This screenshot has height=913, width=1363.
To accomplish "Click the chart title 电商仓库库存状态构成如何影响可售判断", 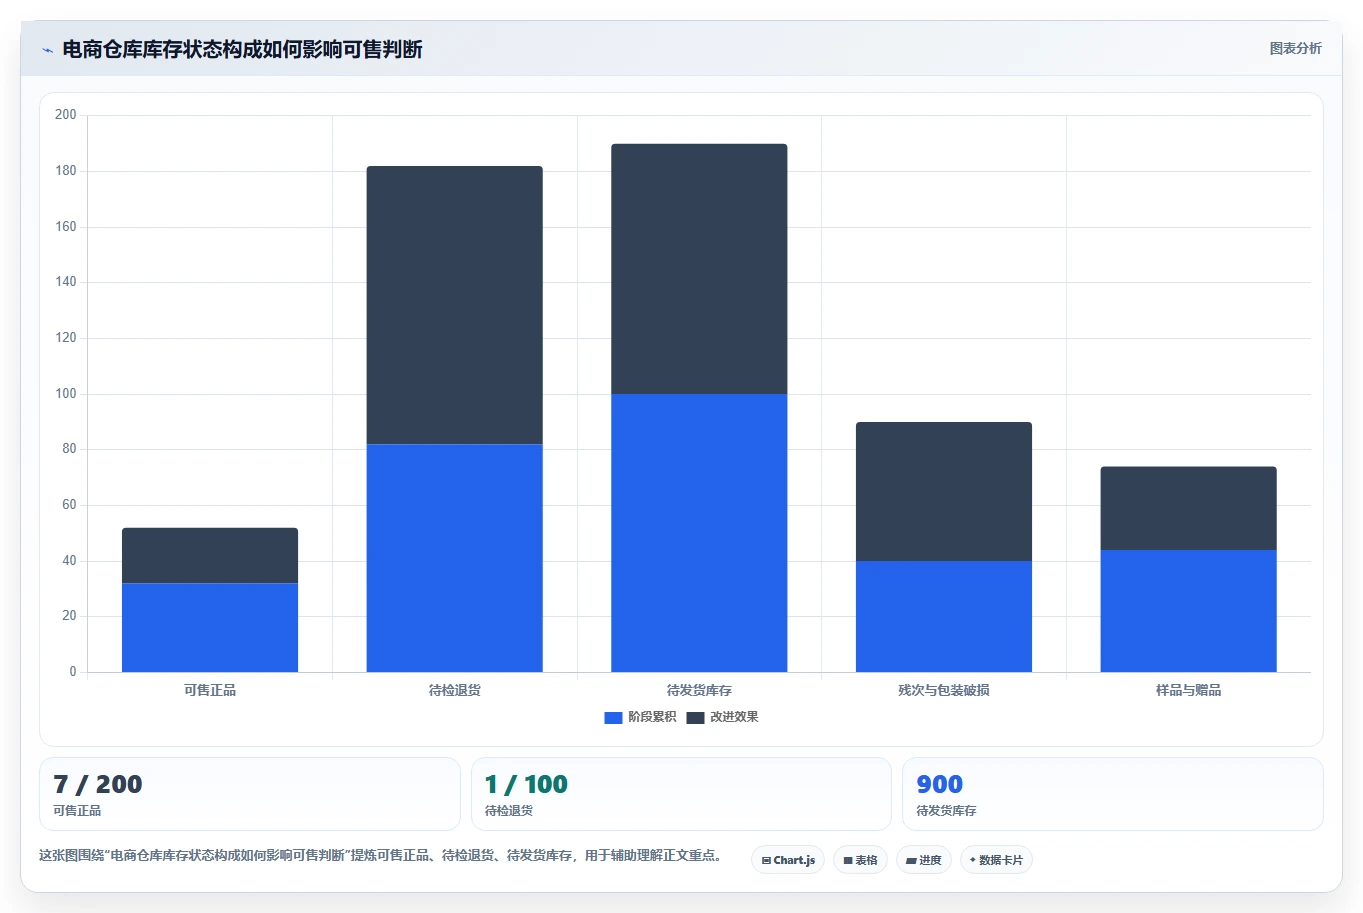I will [x=242, y=49].
